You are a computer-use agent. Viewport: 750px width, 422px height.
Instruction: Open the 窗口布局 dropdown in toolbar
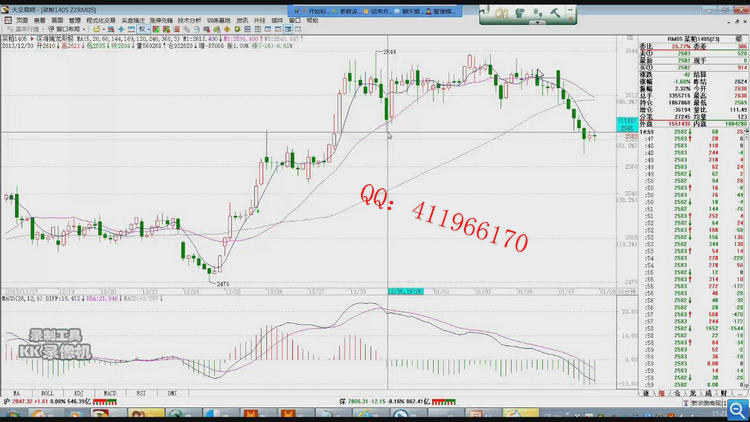click(67, 29)
